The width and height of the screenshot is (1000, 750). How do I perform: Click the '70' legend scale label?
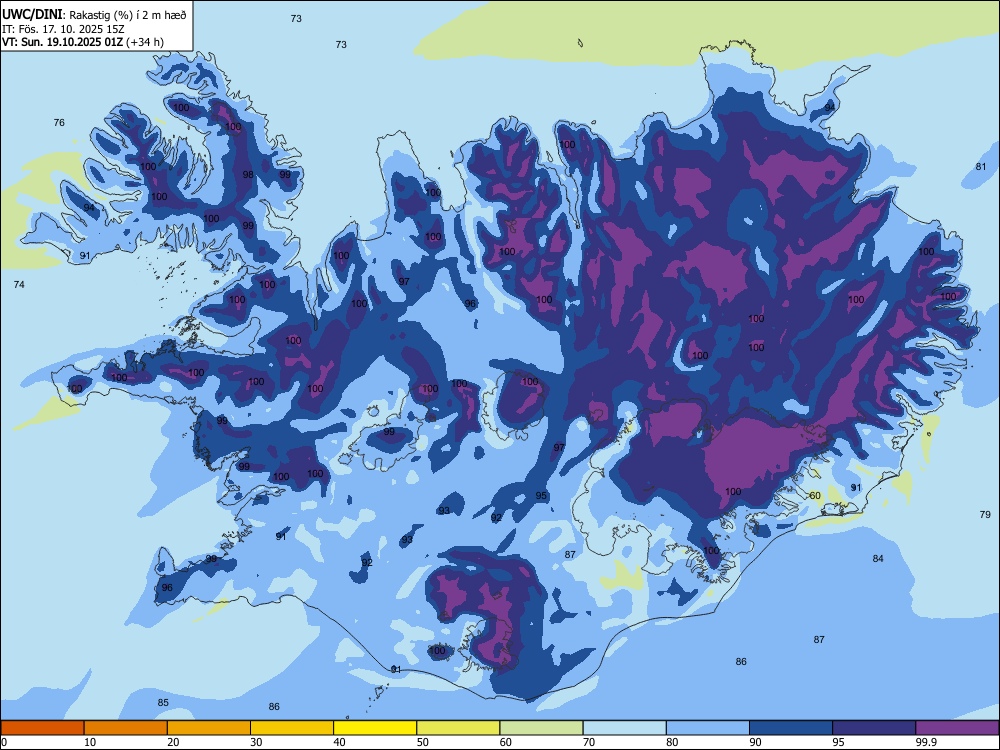[x=589, y=742]
